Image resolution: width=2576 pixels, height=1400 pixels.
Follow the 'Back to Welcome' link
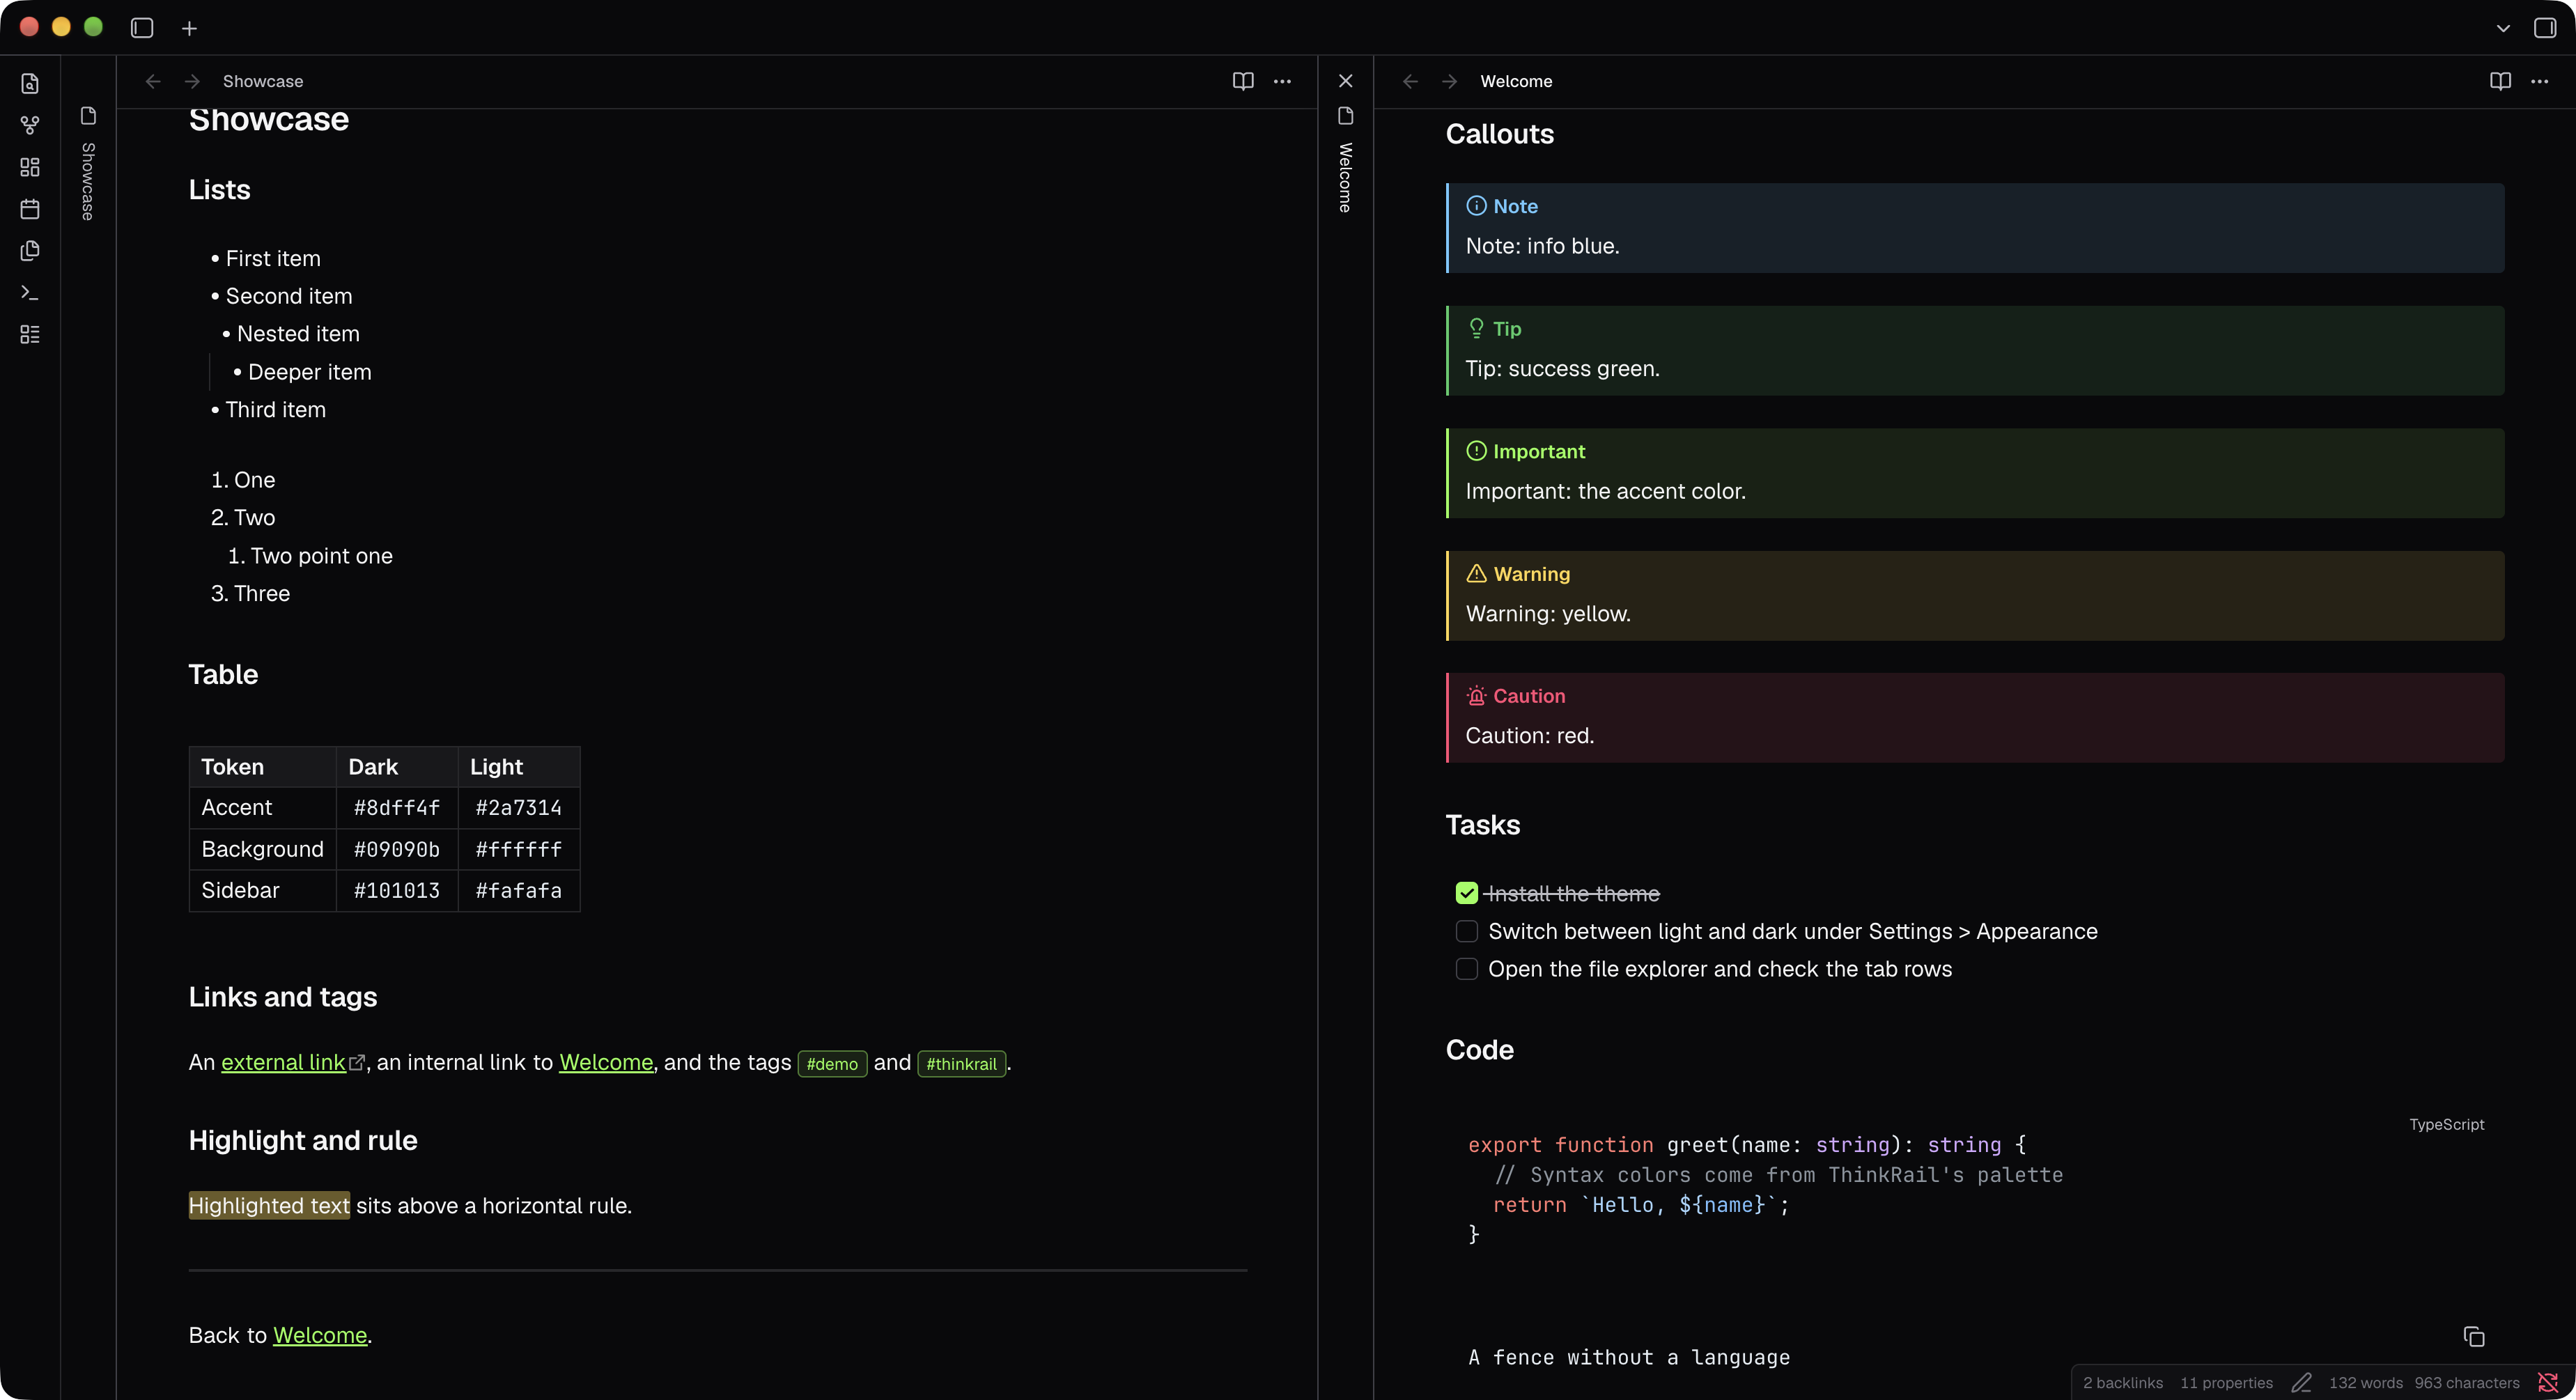[x=320, y=1335]
